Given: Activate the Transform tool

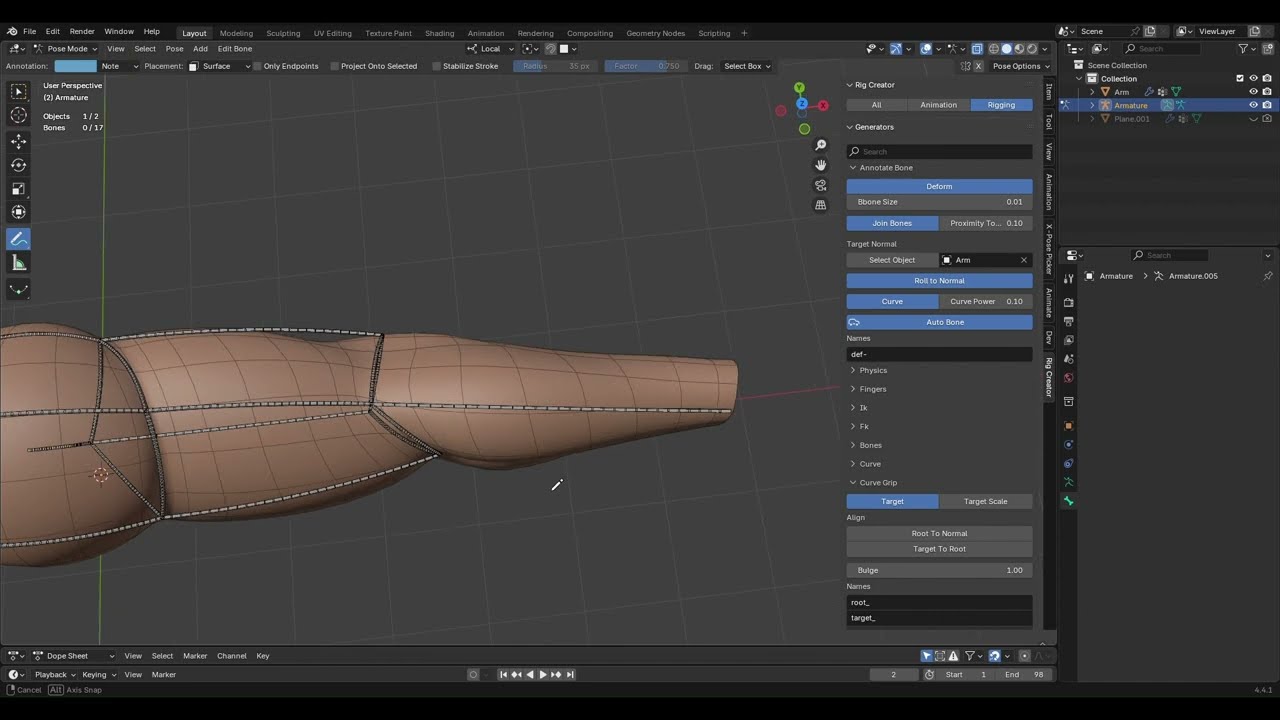Looking at the screenshot, I should pyautogui.click(x=18, y=212).
